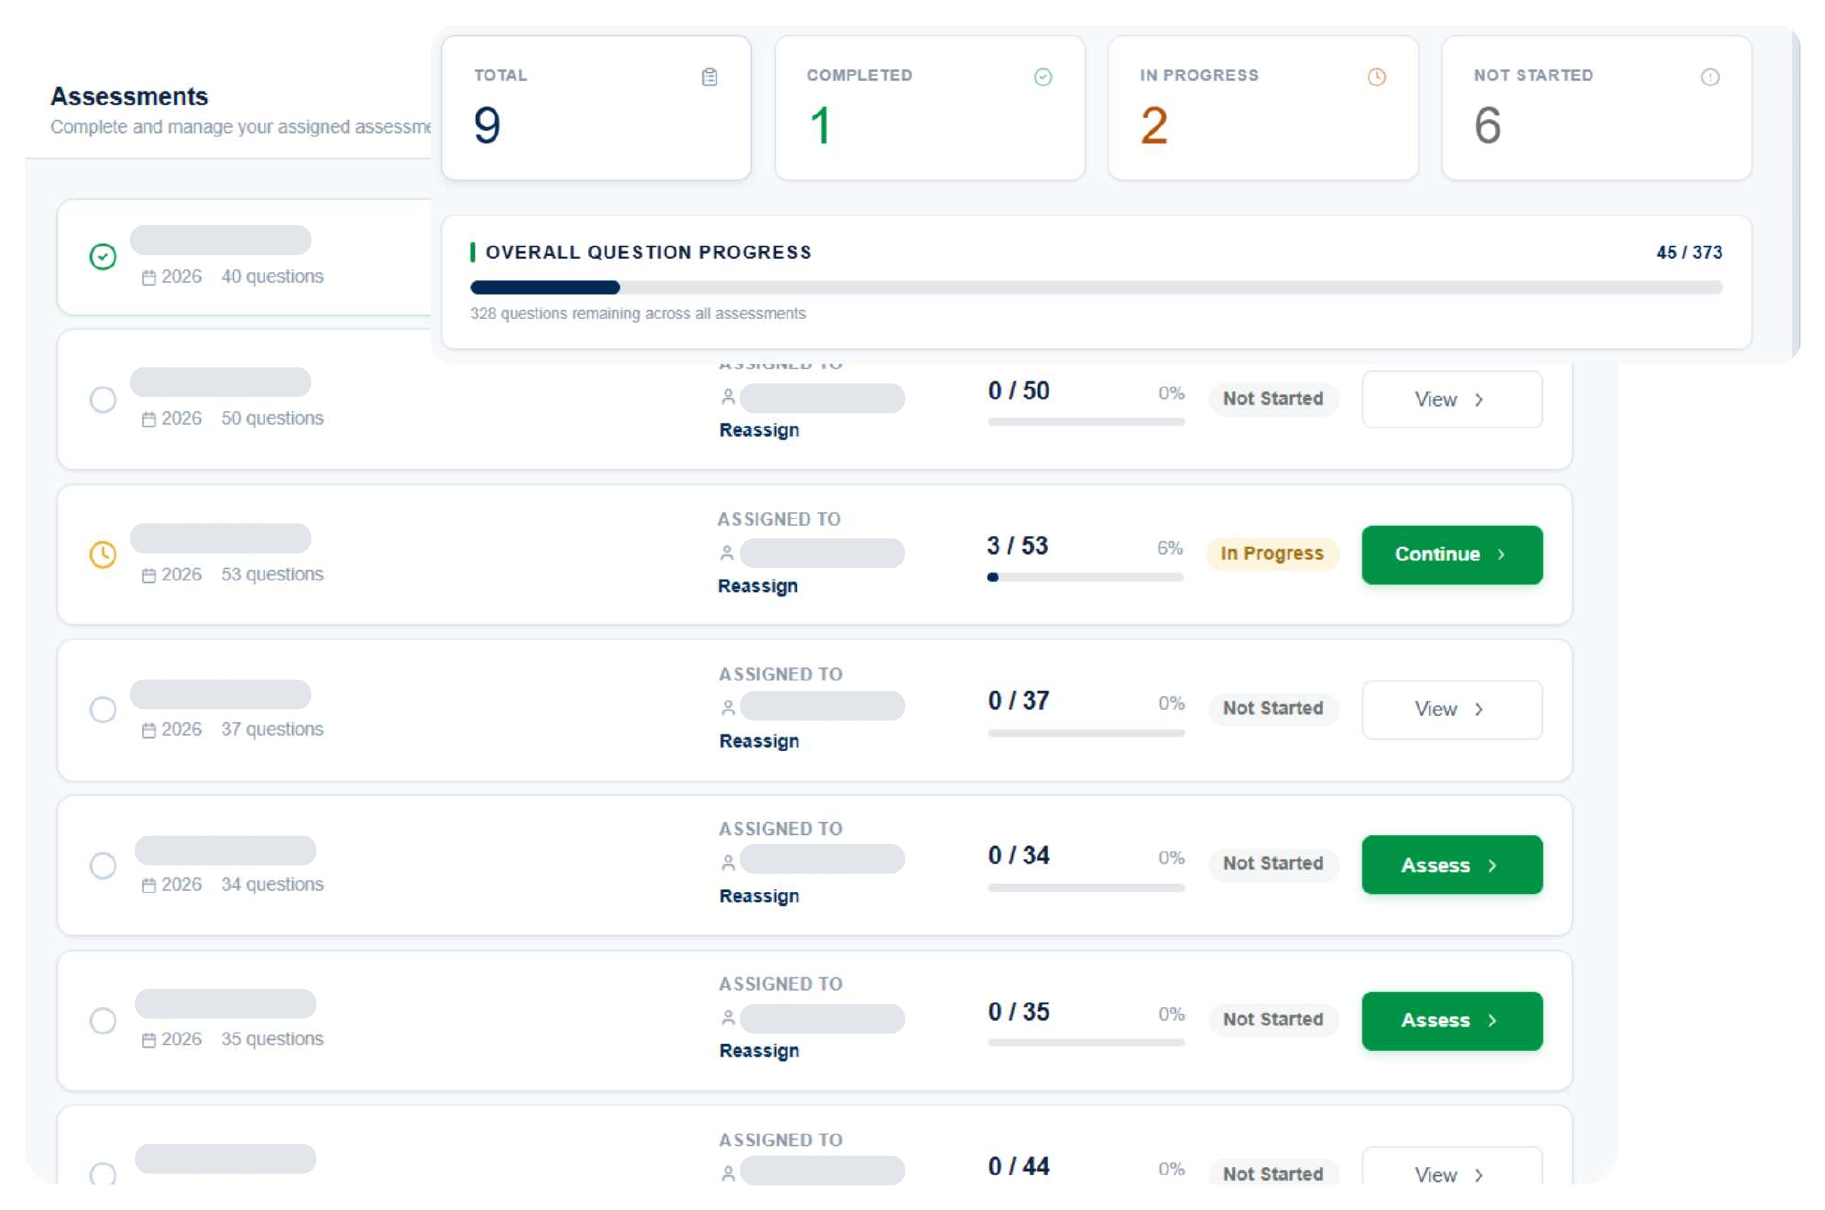
Task: Click the yellow clock icon on 53 questions row
Action: (103, 554)
